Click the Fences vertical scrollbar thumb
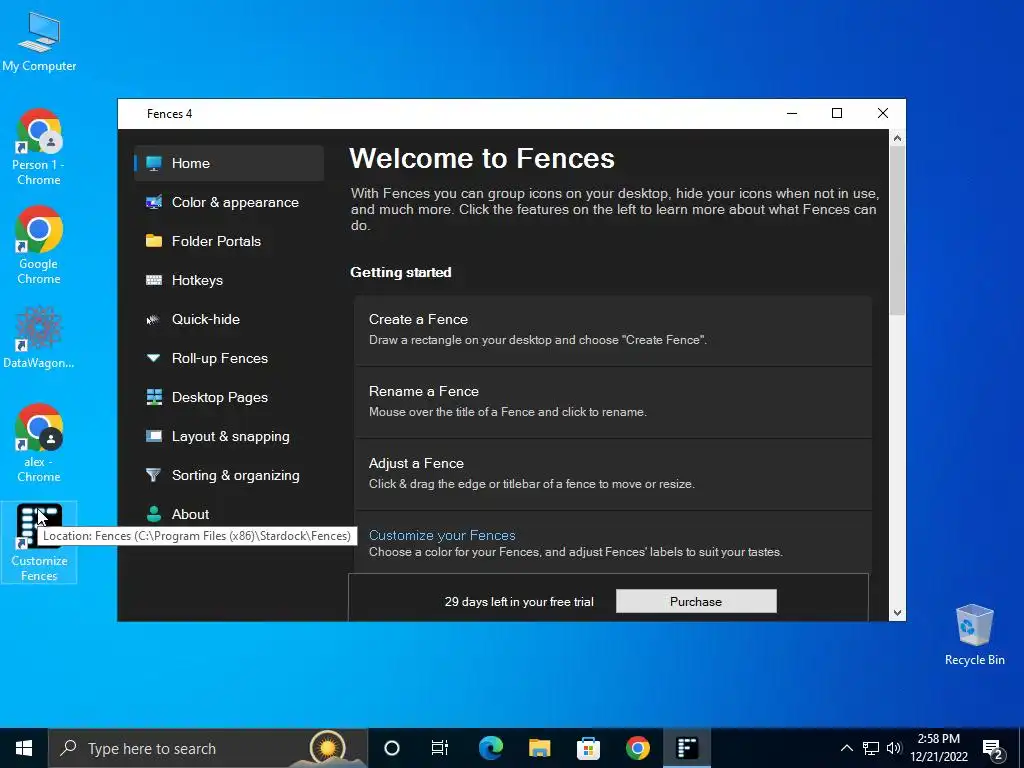The image size is (1024, 768). point(897,231)
